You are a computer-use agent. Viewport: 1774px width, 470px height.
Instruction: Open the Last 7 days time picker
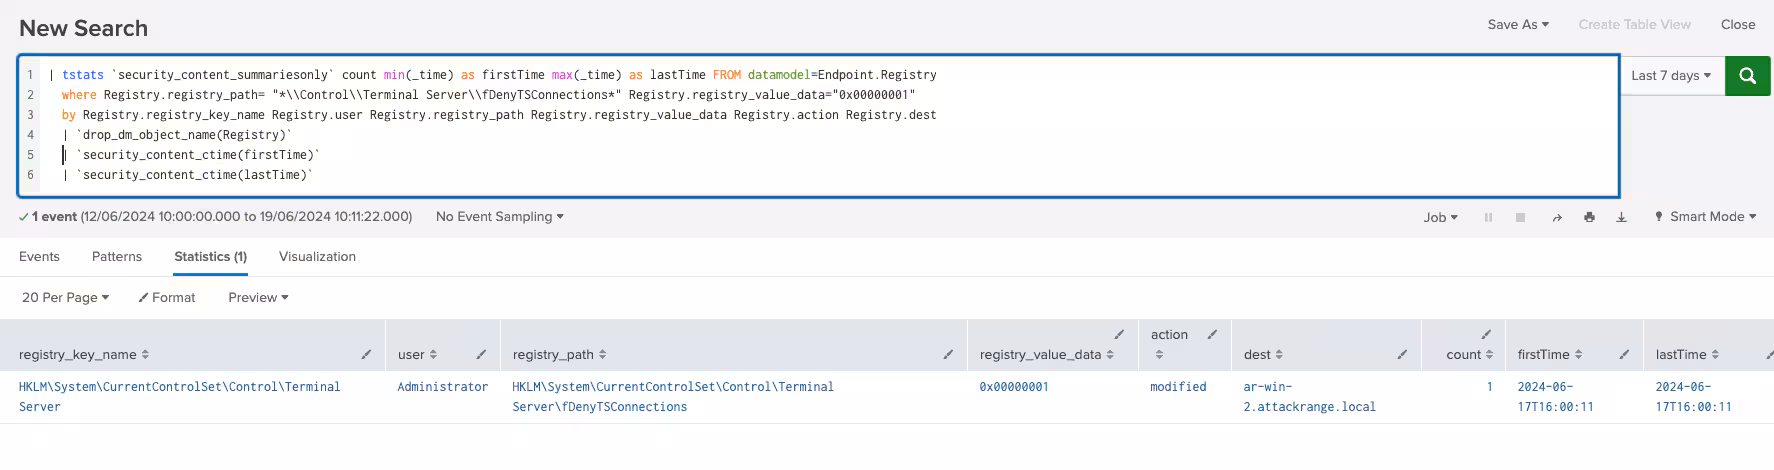(1670, 76)
